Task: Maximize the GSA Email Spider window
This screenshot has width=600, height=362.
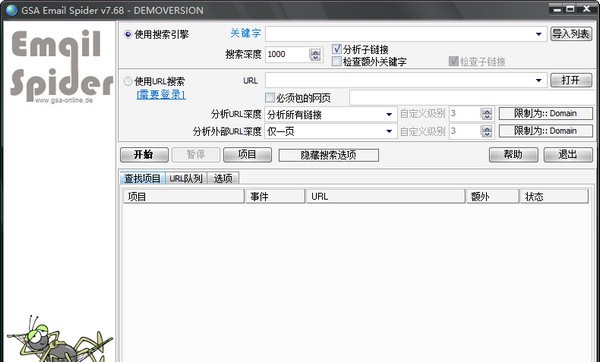Action: tap(570, 9)
